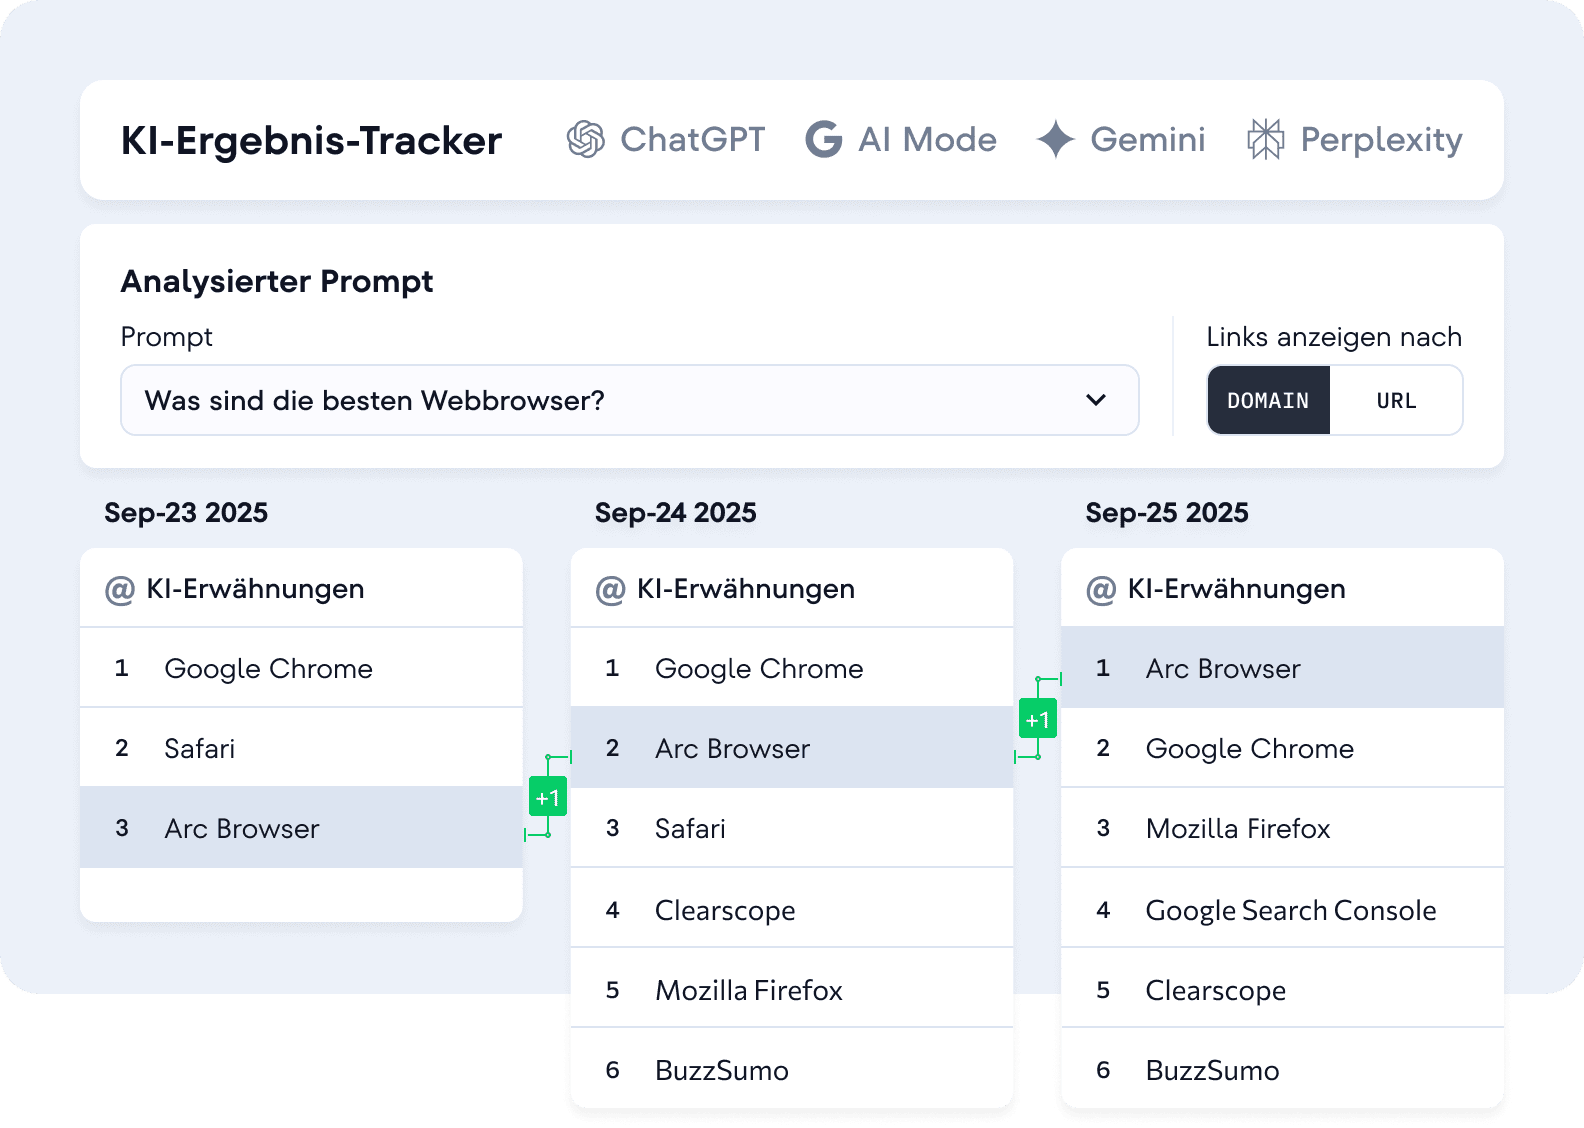
Task: Switch link display to URL
Action: (x=1396, y=401)
